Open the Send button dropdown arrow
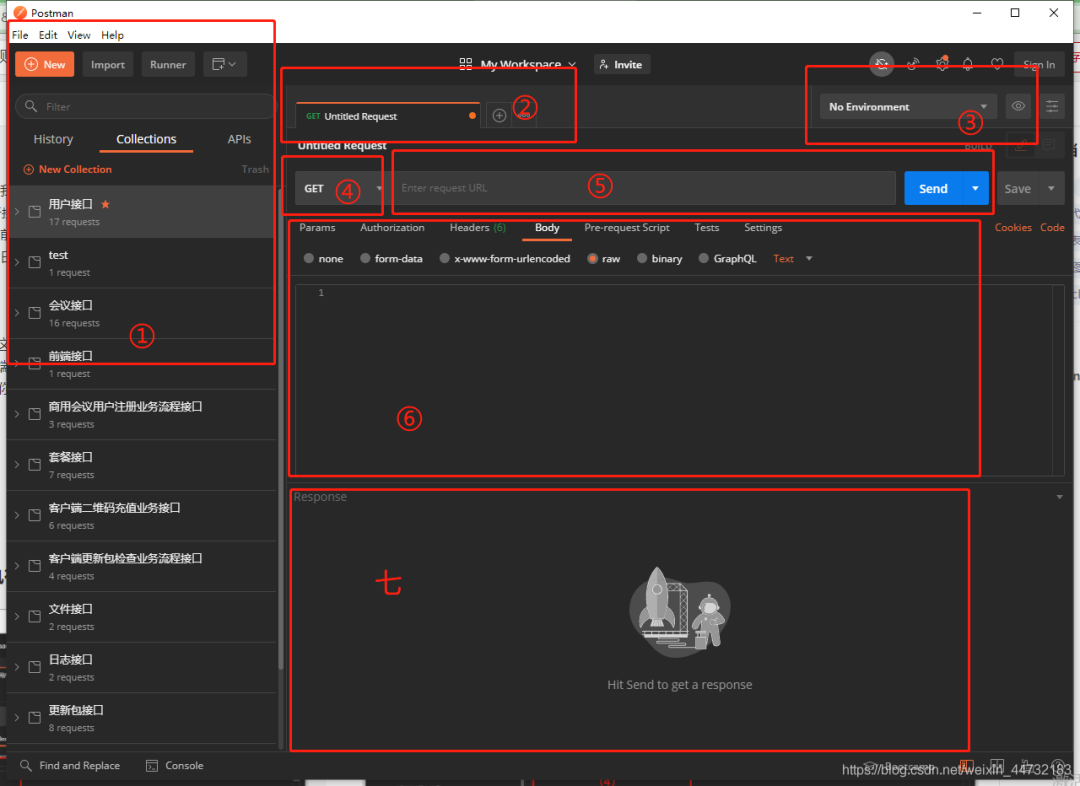The height and width of the screenshot is (786, 1080). 975,188
